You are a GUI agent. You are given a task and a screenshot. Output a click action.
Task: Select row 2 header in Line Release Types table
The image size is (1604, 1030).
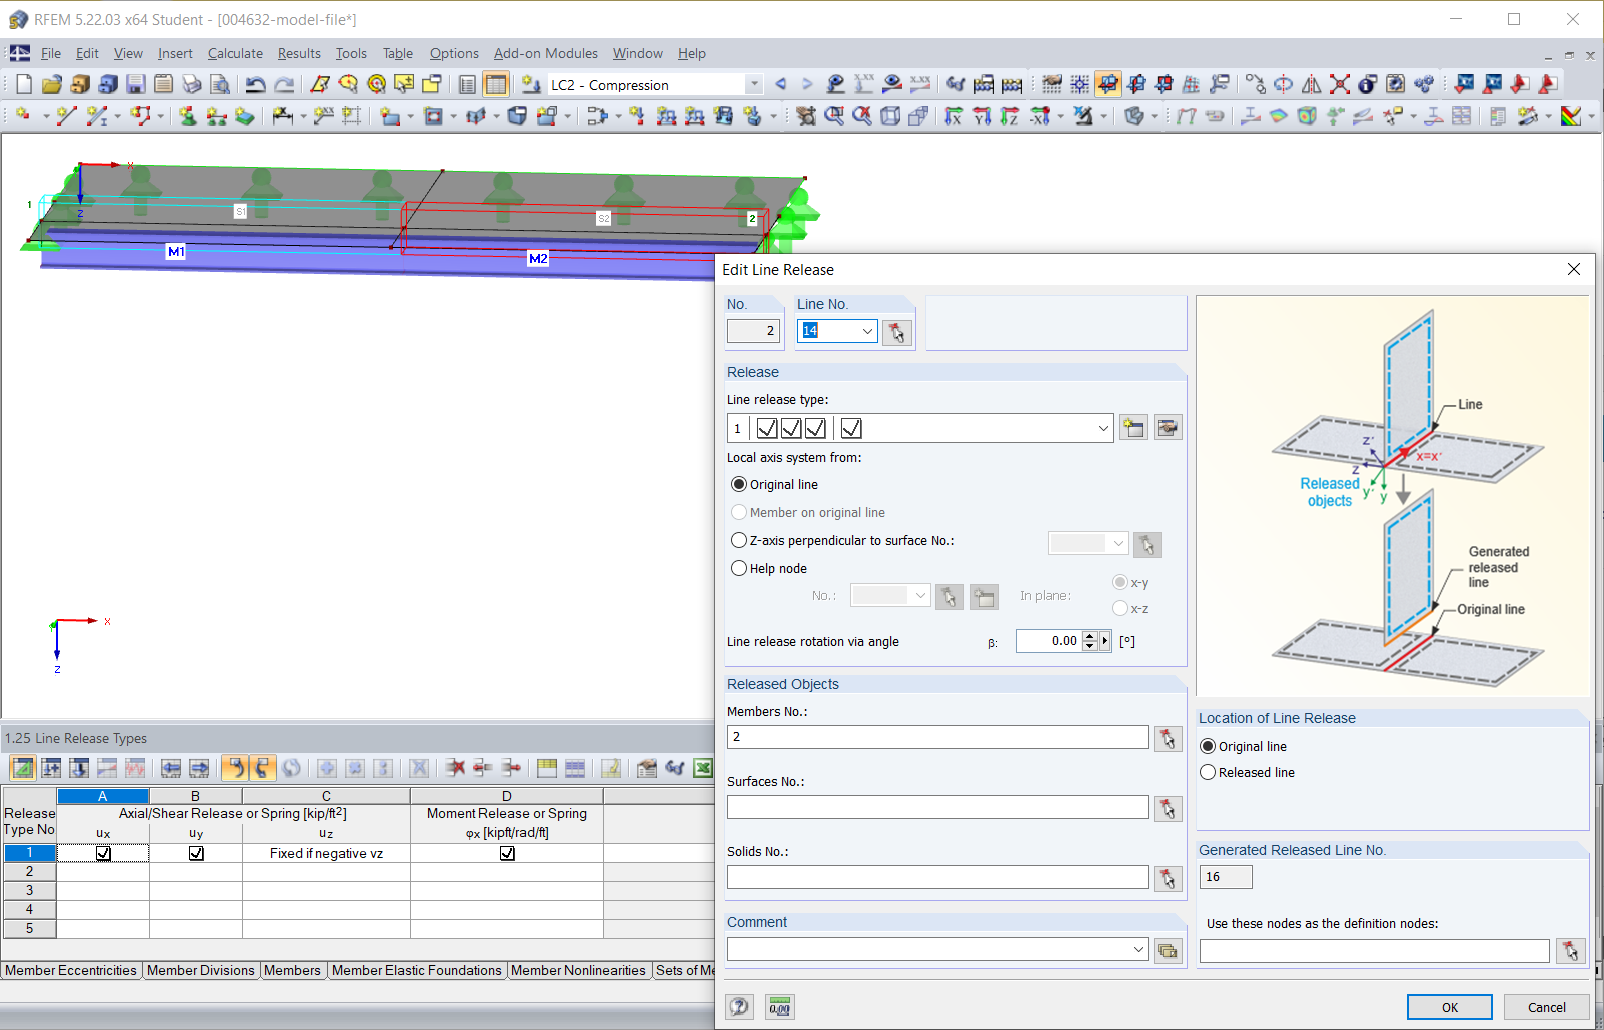click(29, 872)
